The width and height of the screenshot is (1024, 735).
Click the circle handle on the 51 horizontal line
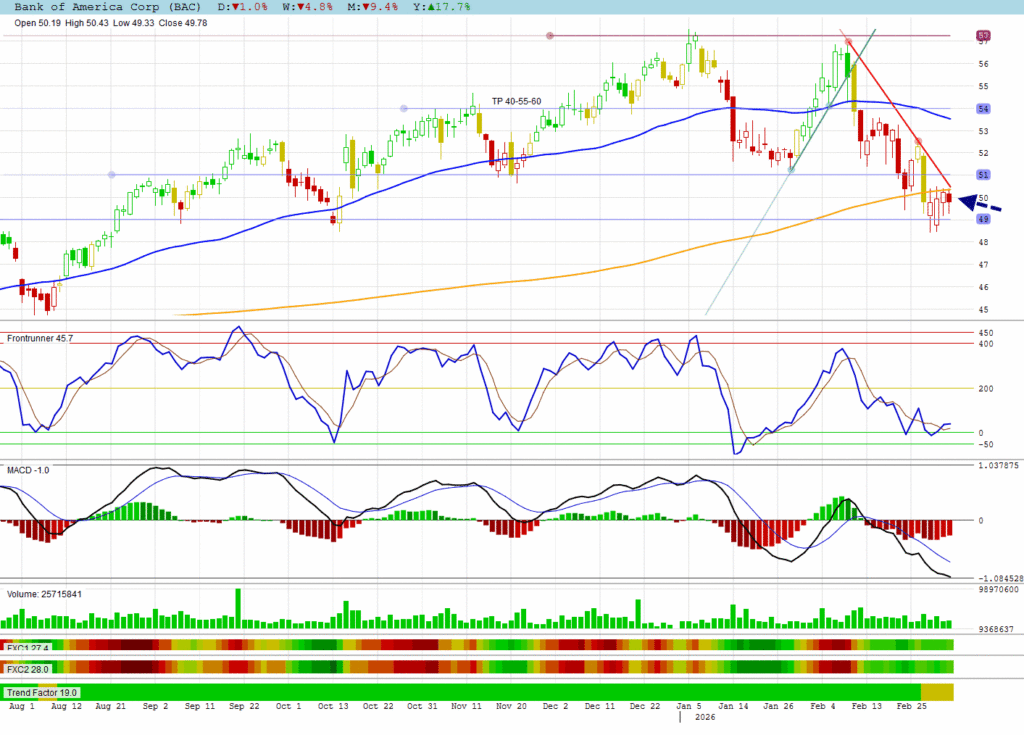(x=111, y=174)
